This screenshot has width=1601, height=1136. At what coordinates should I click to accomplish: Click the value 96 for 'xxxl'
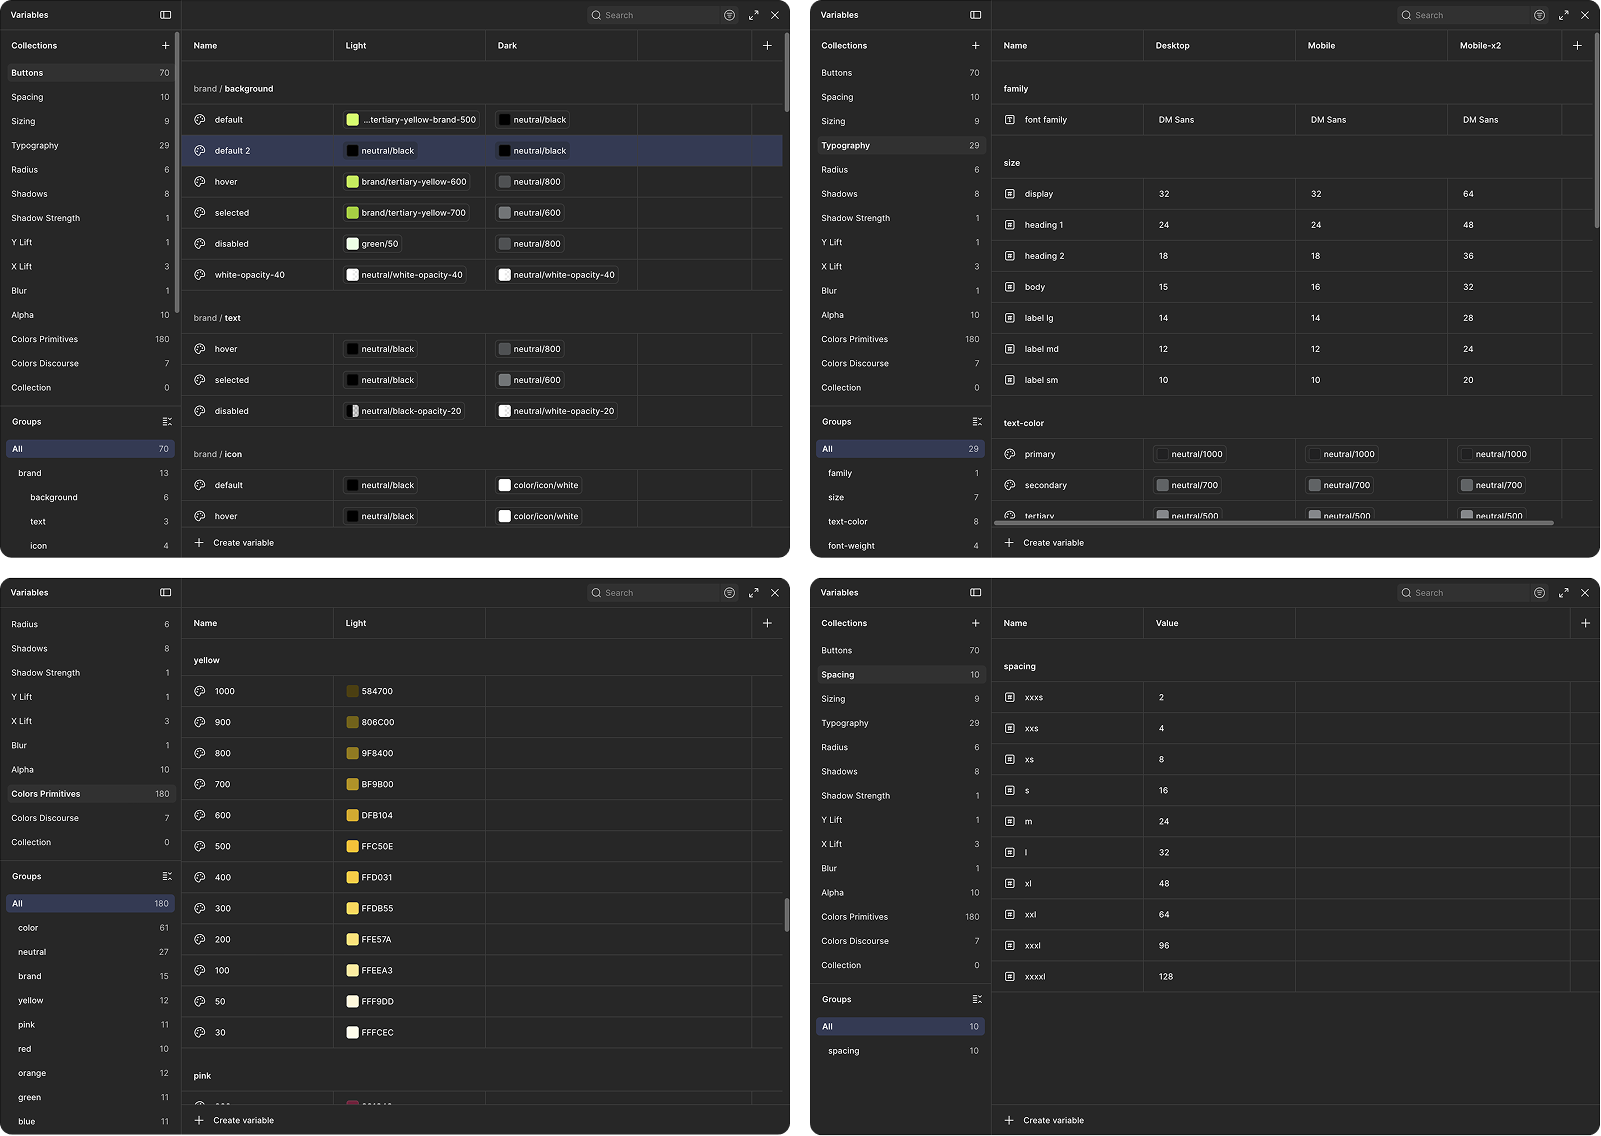pyautogui.click(x=1164, y=946)
